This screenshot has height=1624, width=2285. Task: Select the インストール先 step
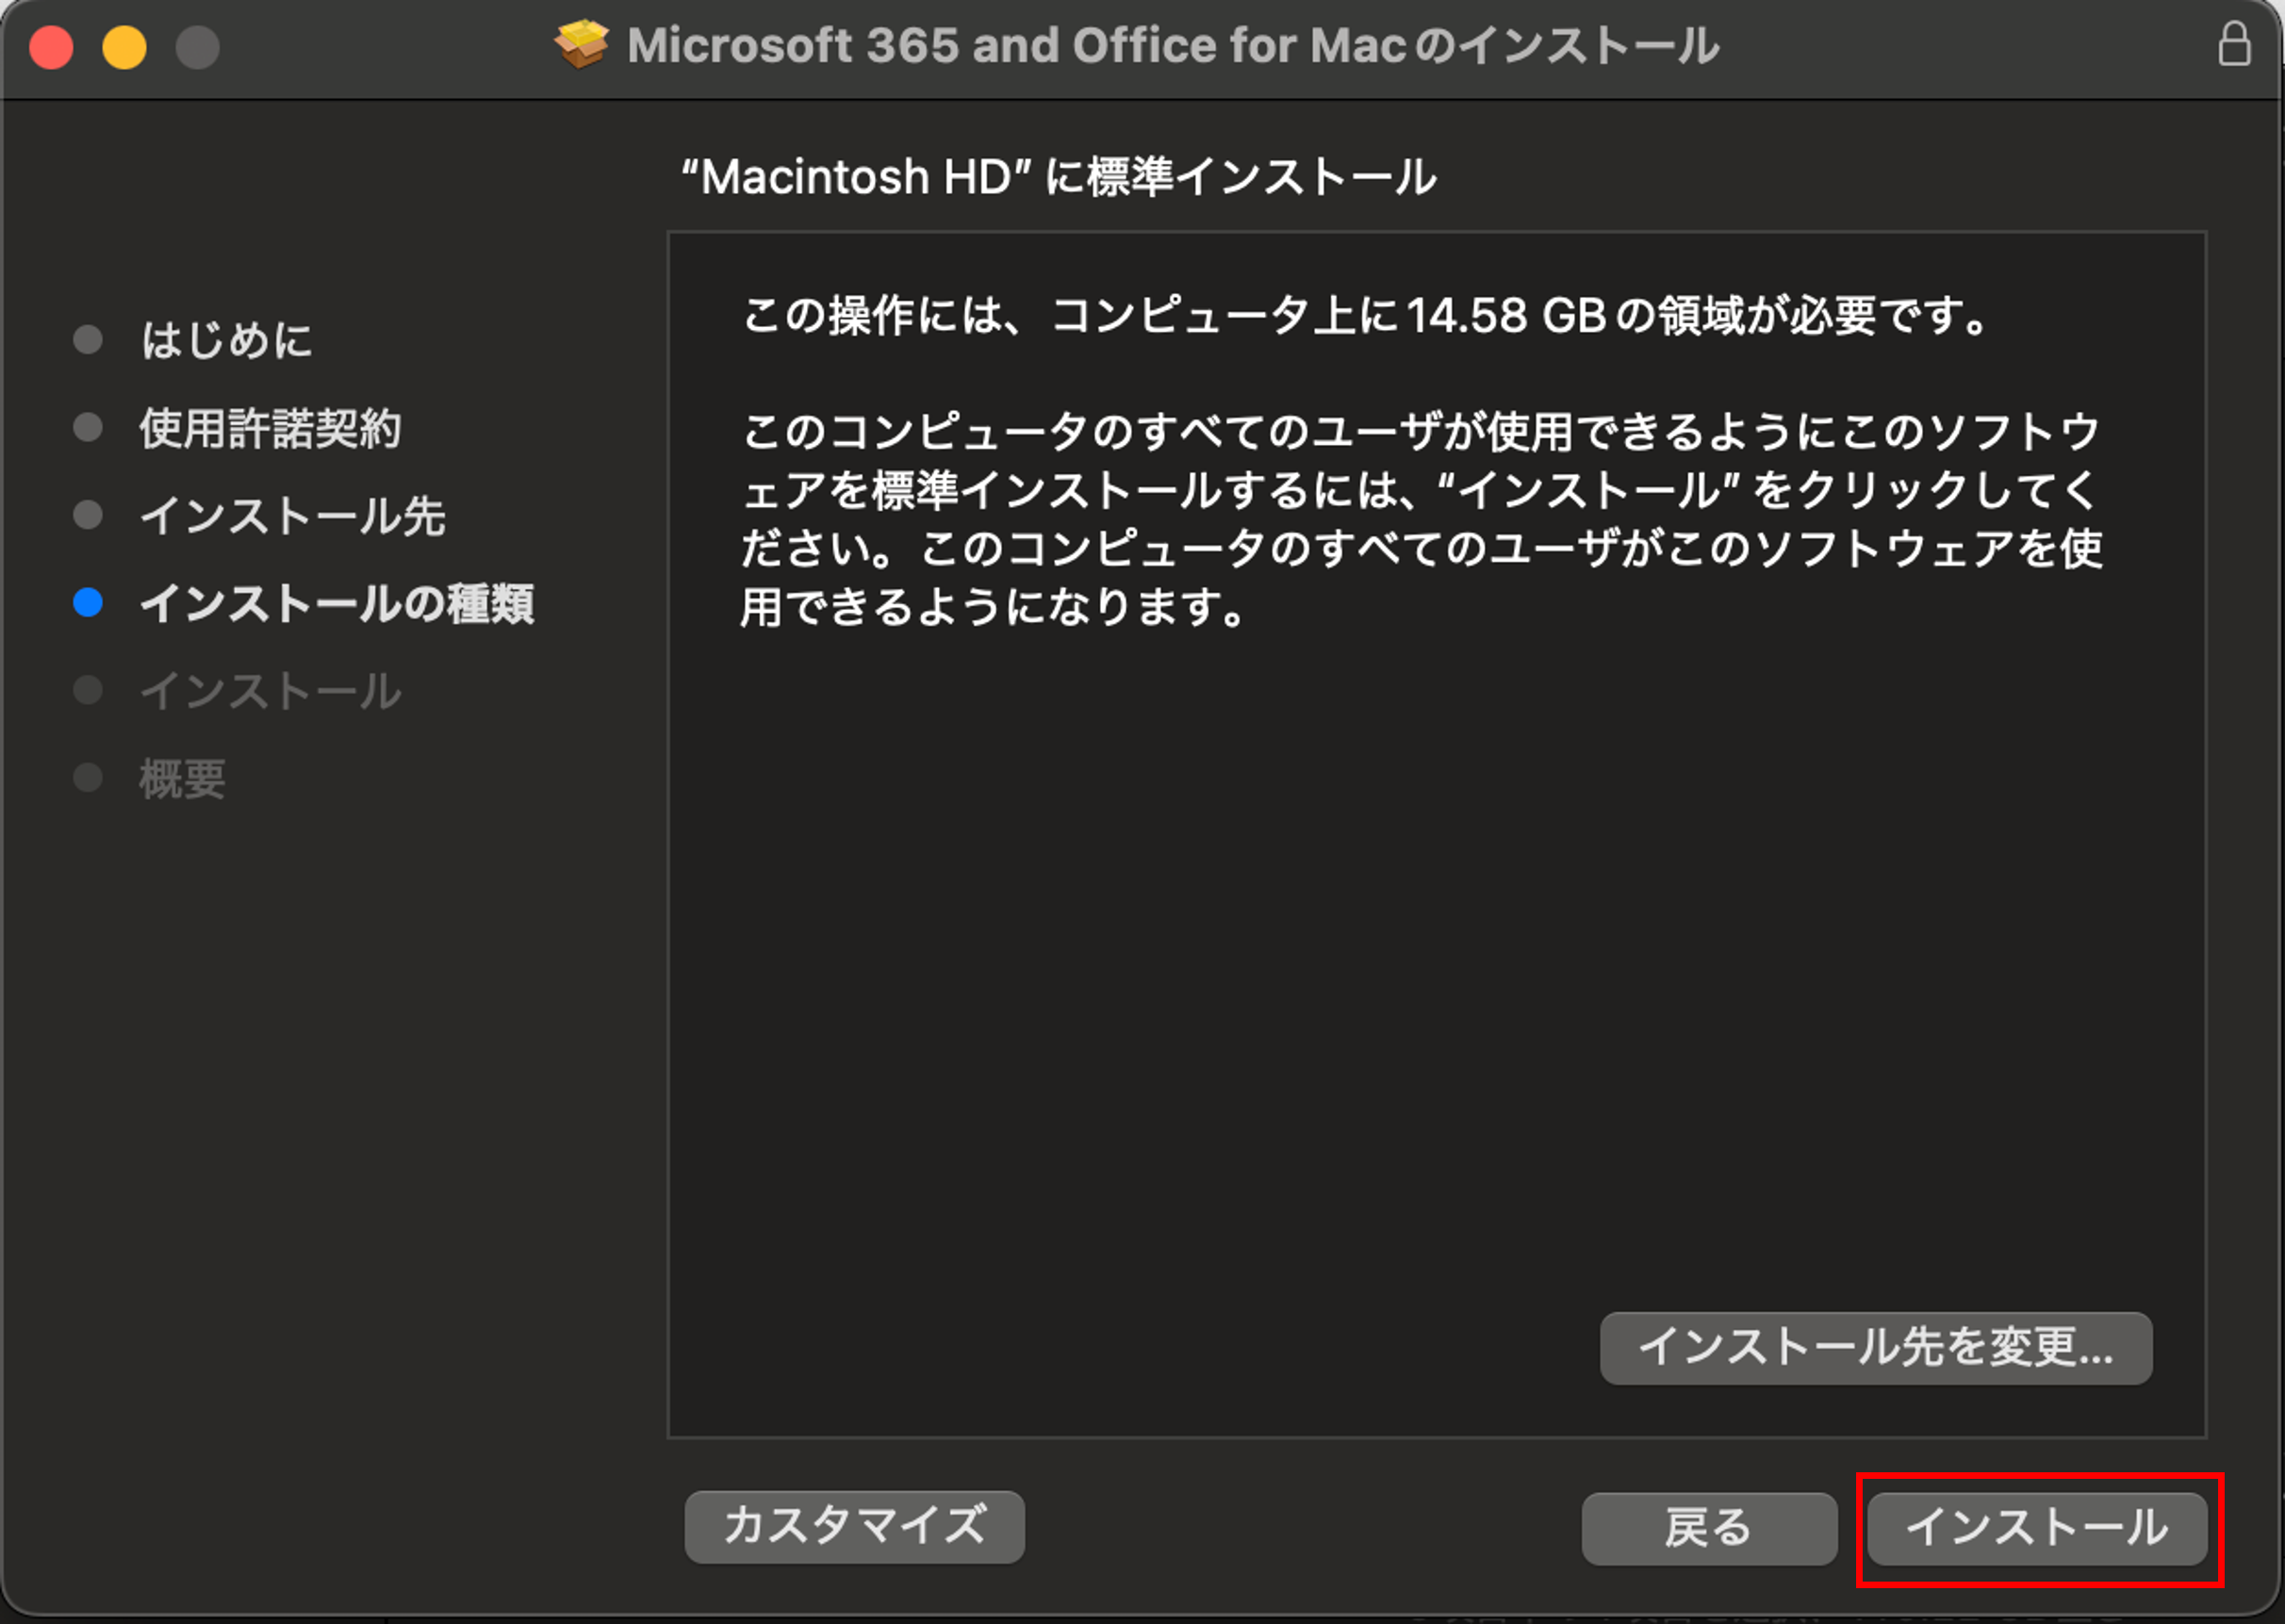coord(293,516)
